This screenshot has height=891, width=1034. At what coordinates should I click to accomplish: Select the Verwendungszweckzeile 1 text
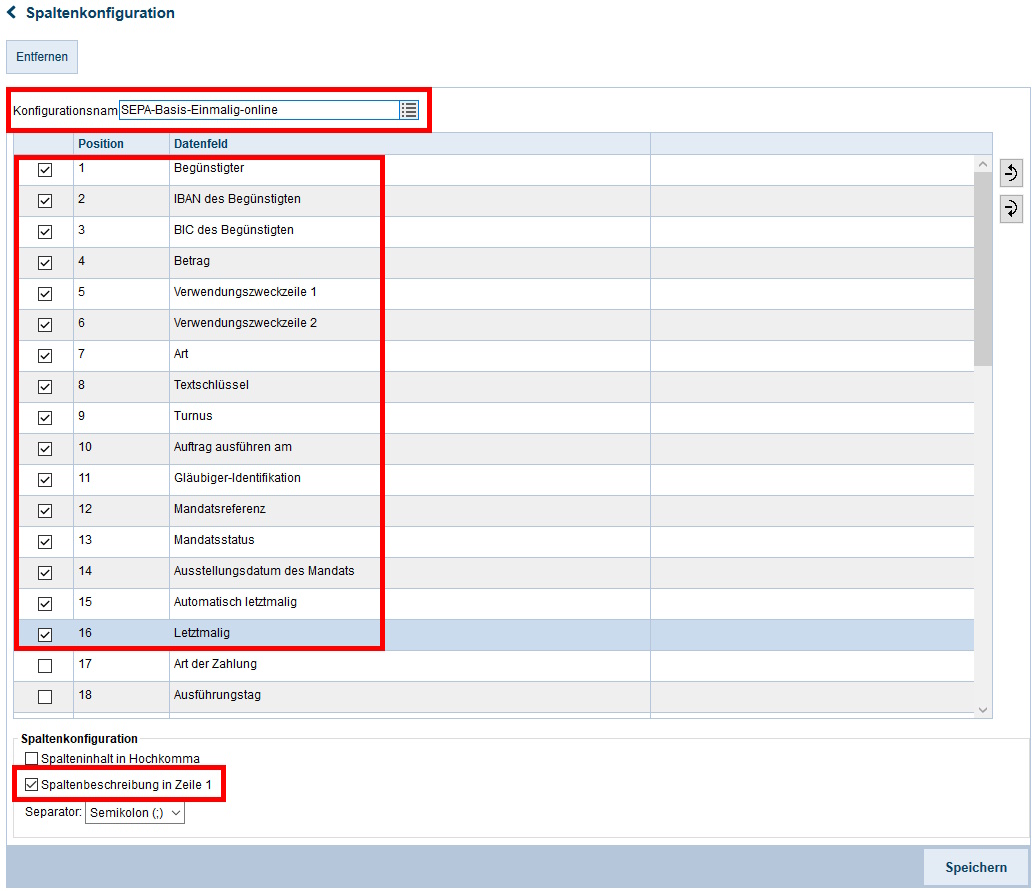(245, 292)
